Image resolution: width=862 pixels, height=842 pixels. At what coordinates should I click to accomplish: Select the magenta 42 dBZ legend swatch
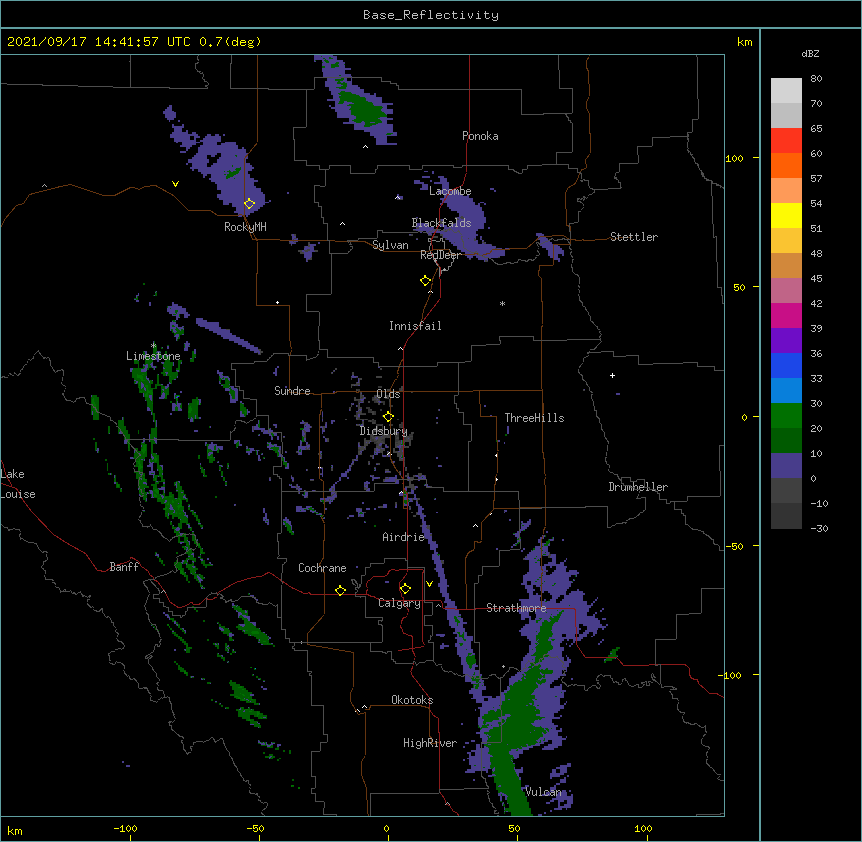[x=786, y=315]
